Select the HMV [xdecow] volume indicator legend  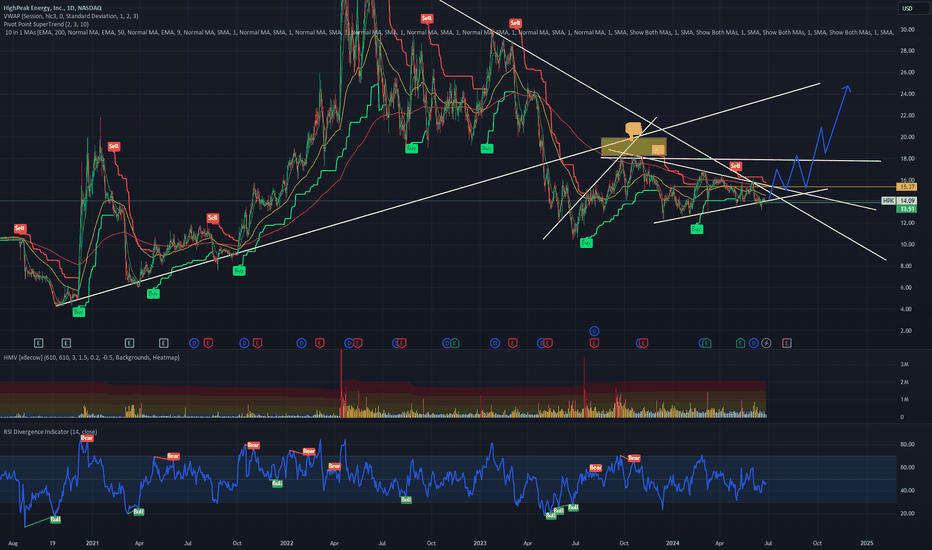[92, 357]
